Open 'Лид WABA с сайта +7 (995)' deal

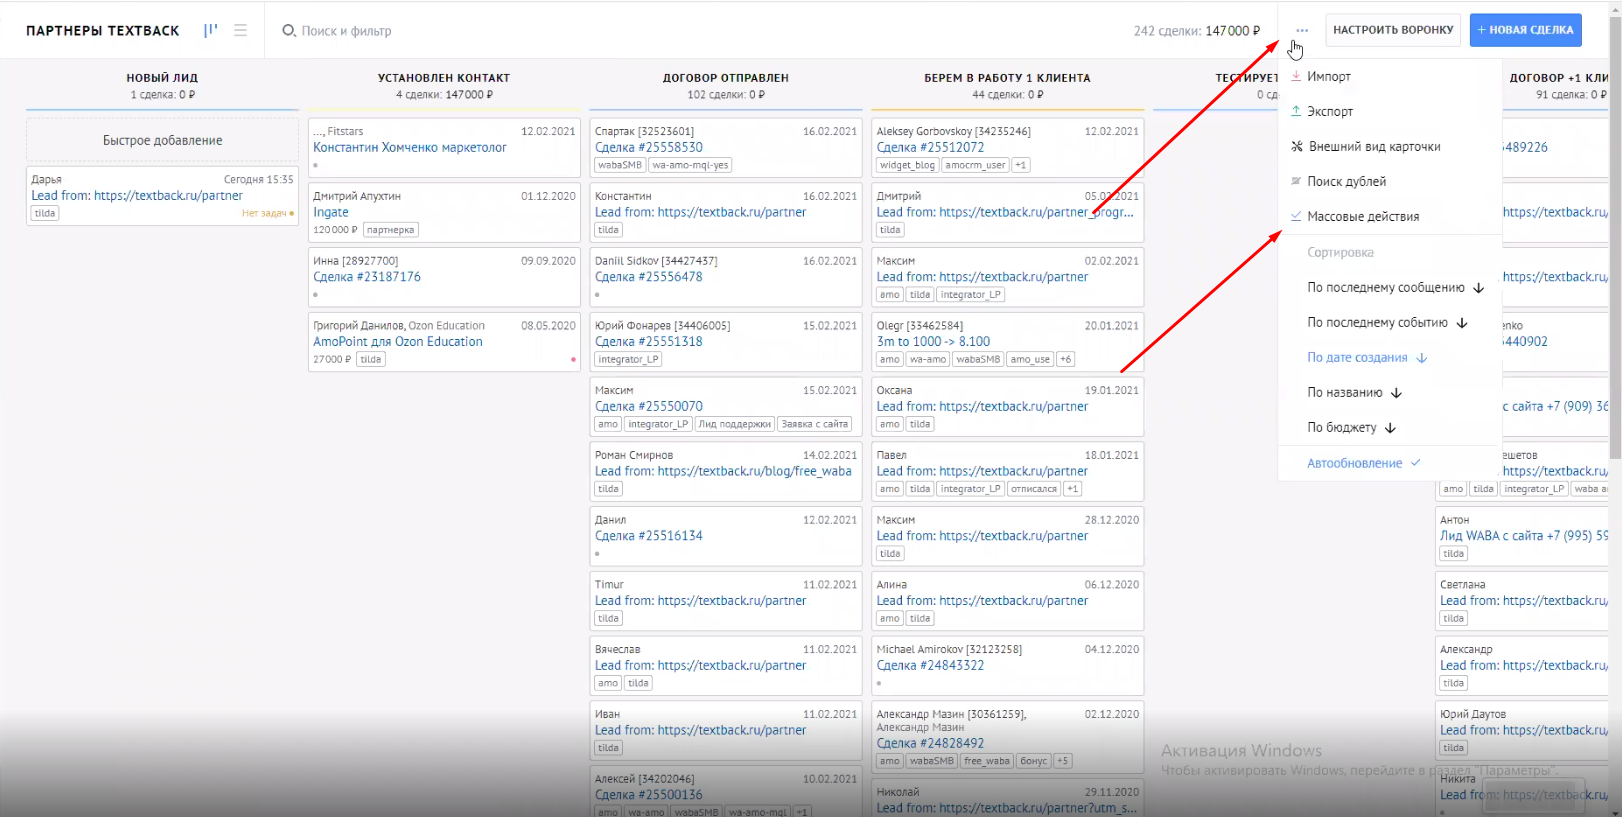[1525, 536]
